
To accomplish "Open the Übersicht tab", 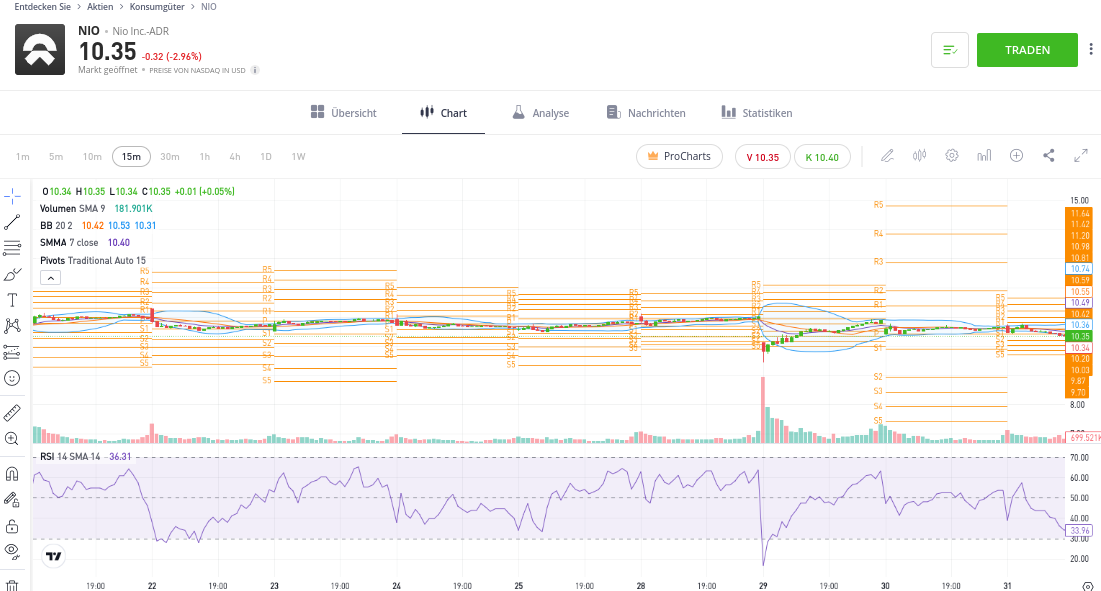I will pyautogui.click(x=343, y=113).
